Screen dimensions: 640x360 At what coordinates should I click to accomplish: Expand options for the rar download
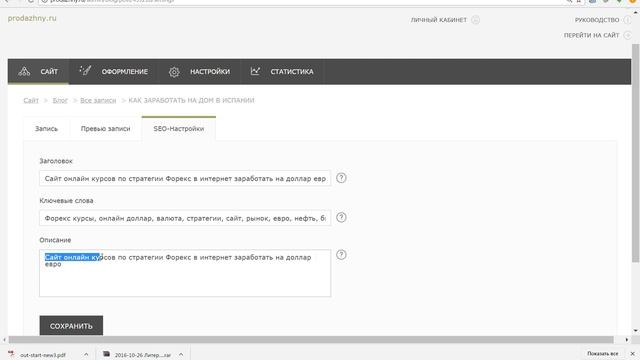coord(181,355)
